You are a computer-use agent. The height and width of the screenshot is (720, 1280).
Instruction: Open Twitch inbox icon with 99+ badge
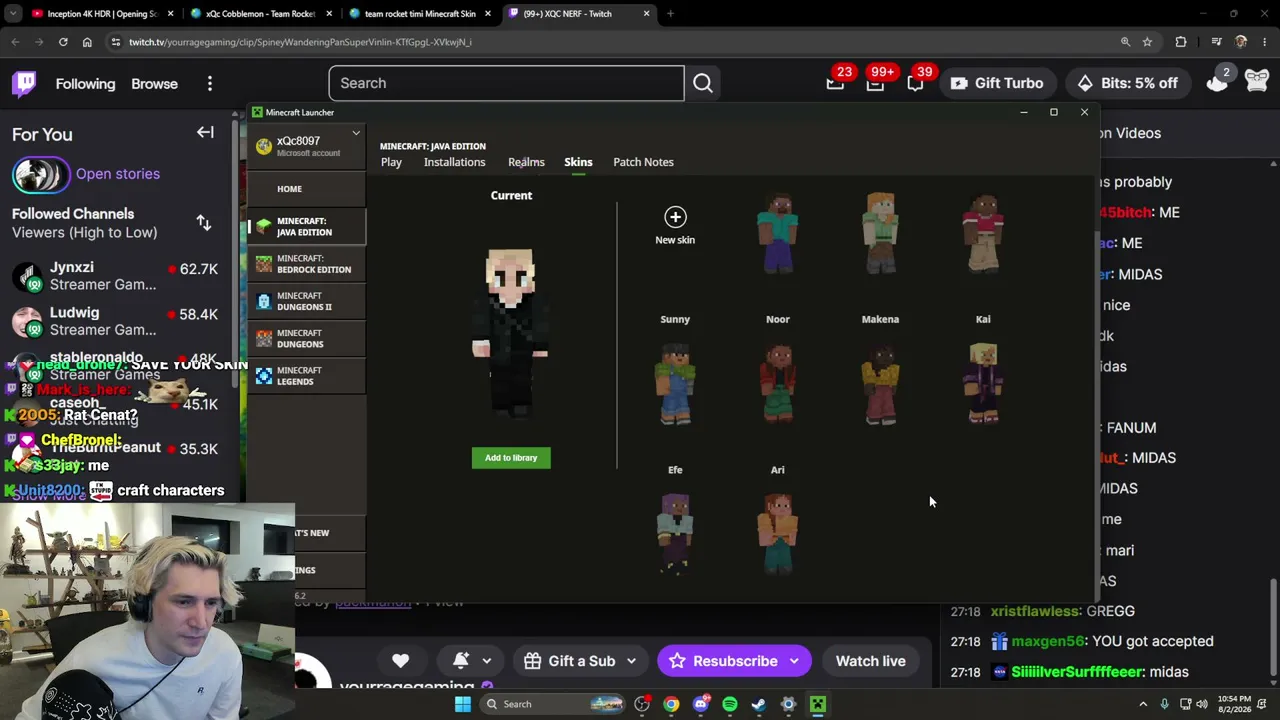click(x=875, y=84)
